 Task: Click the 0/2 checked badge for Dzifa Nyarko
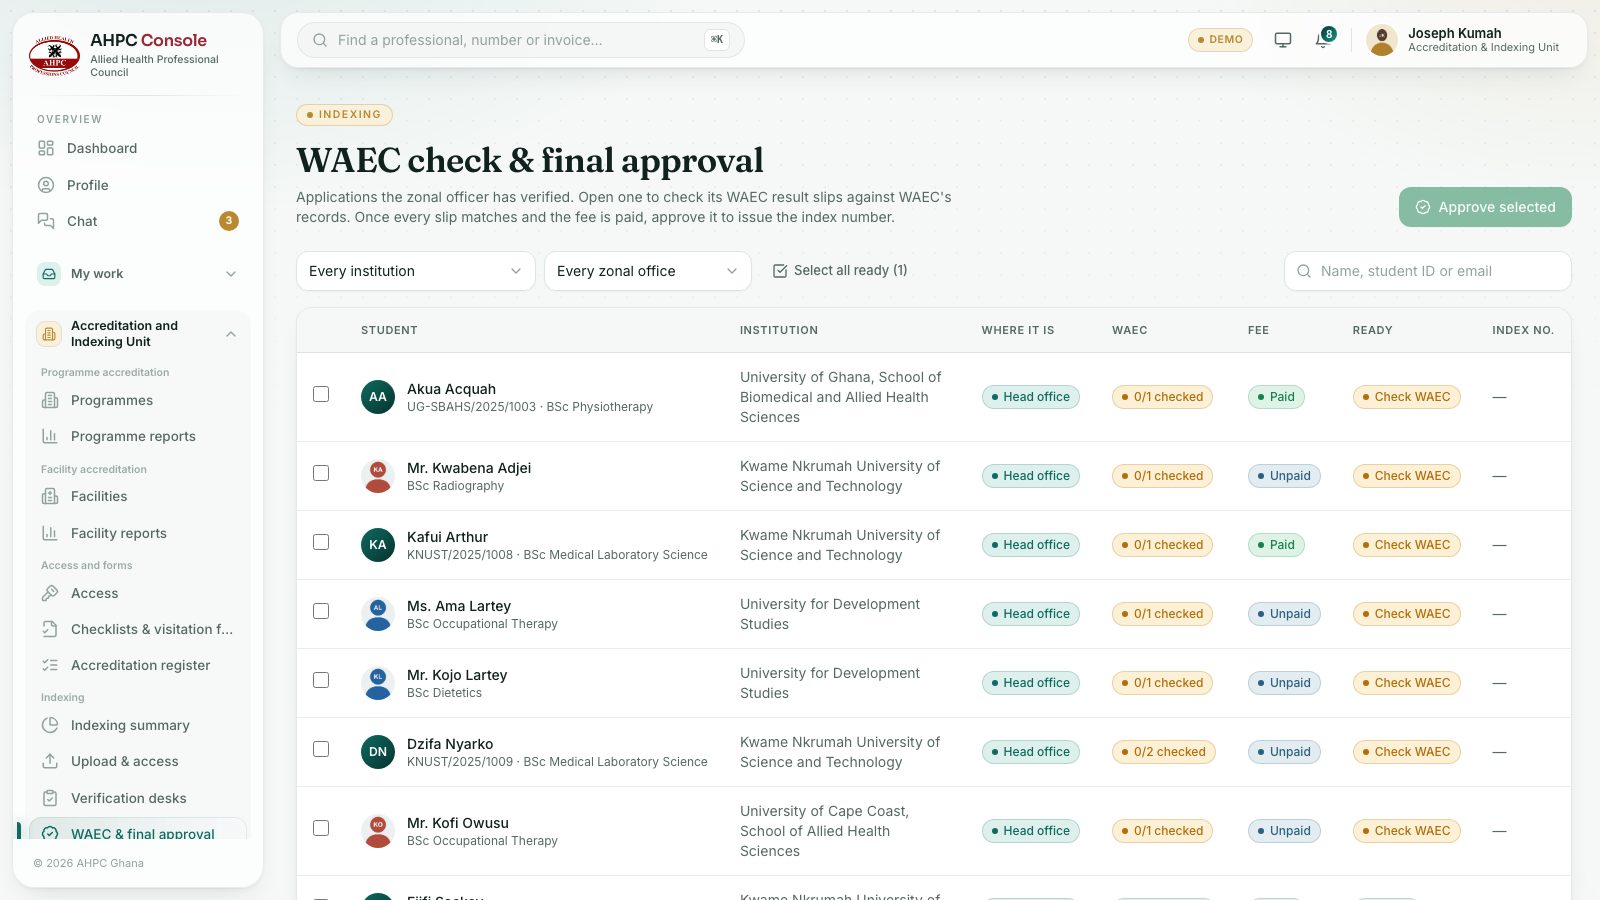[1163, 752]
